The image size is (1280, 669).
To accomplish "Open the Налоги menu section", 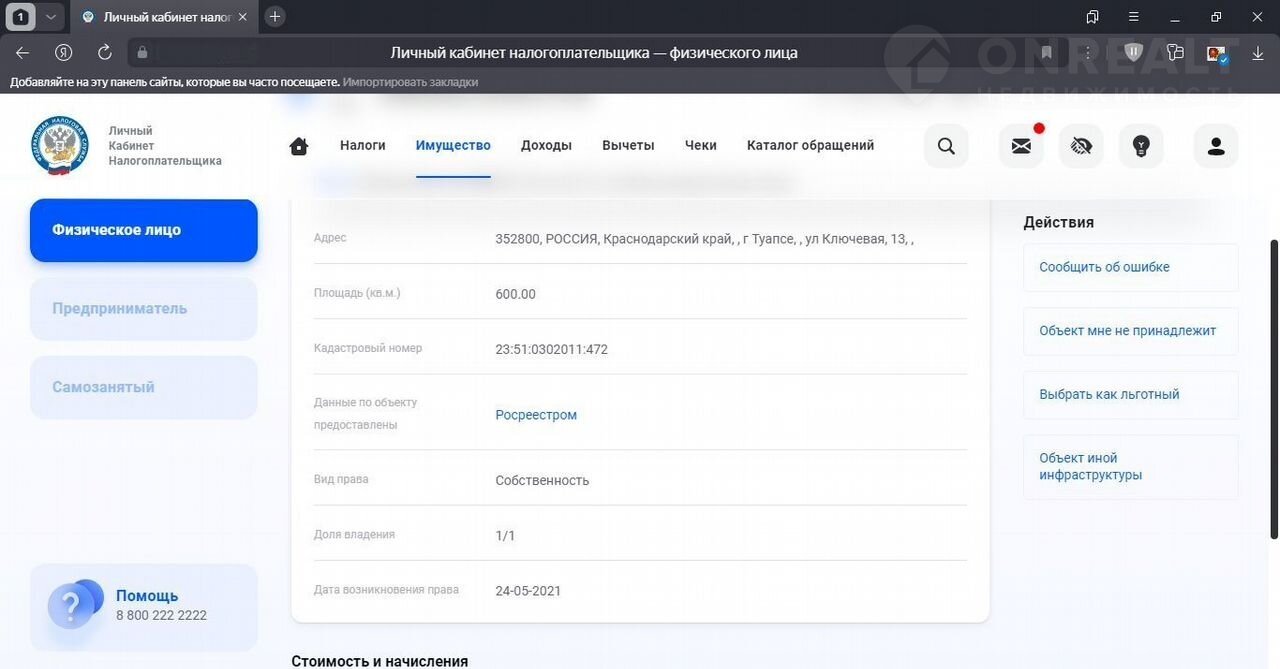I will click(362, 146).
